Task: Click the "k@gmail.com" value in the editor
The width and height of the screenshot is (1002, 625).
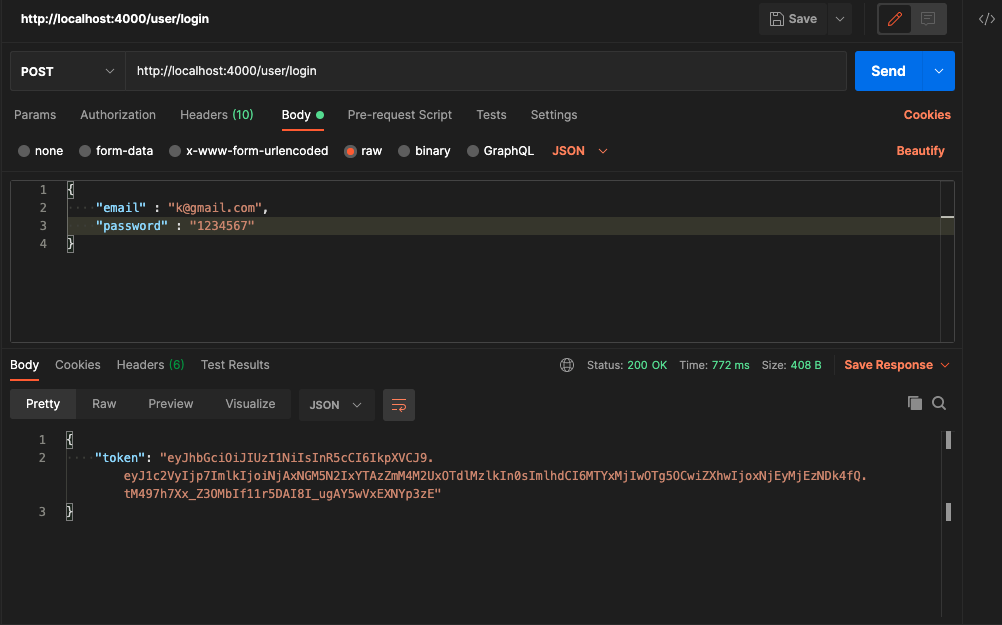Action: click(x=215, y=208)
